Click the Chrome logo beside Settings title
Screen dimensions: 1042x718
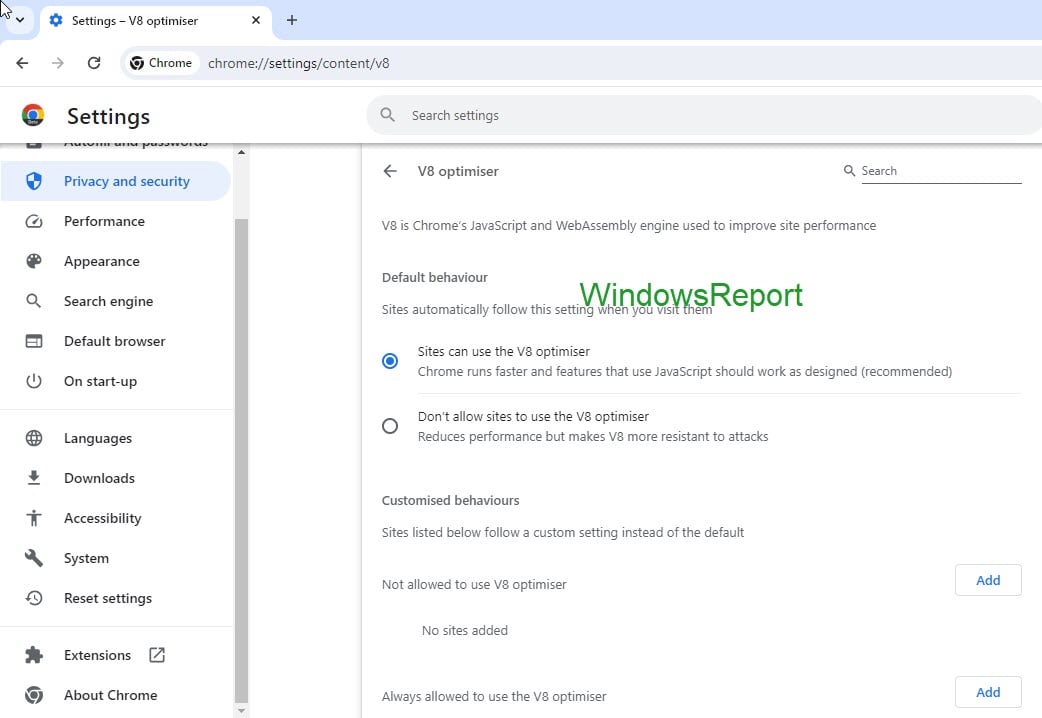point(33,115)
